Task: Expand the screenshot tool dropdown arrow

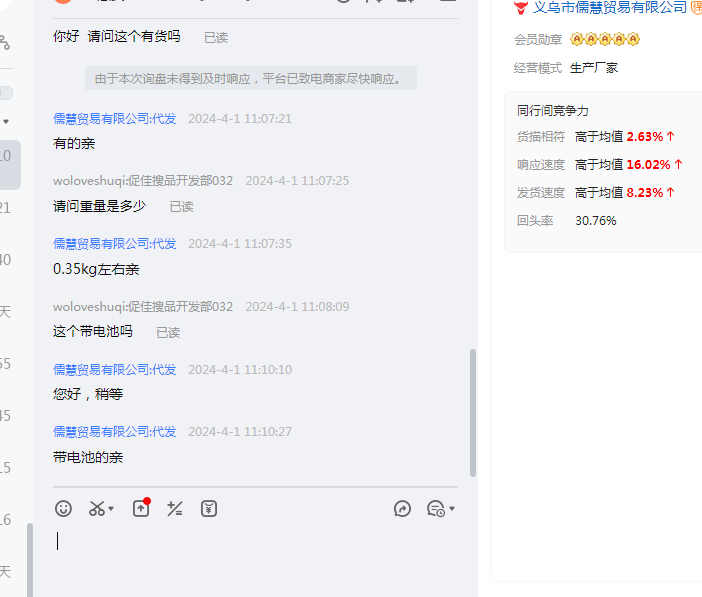Action: coord(111,509)
